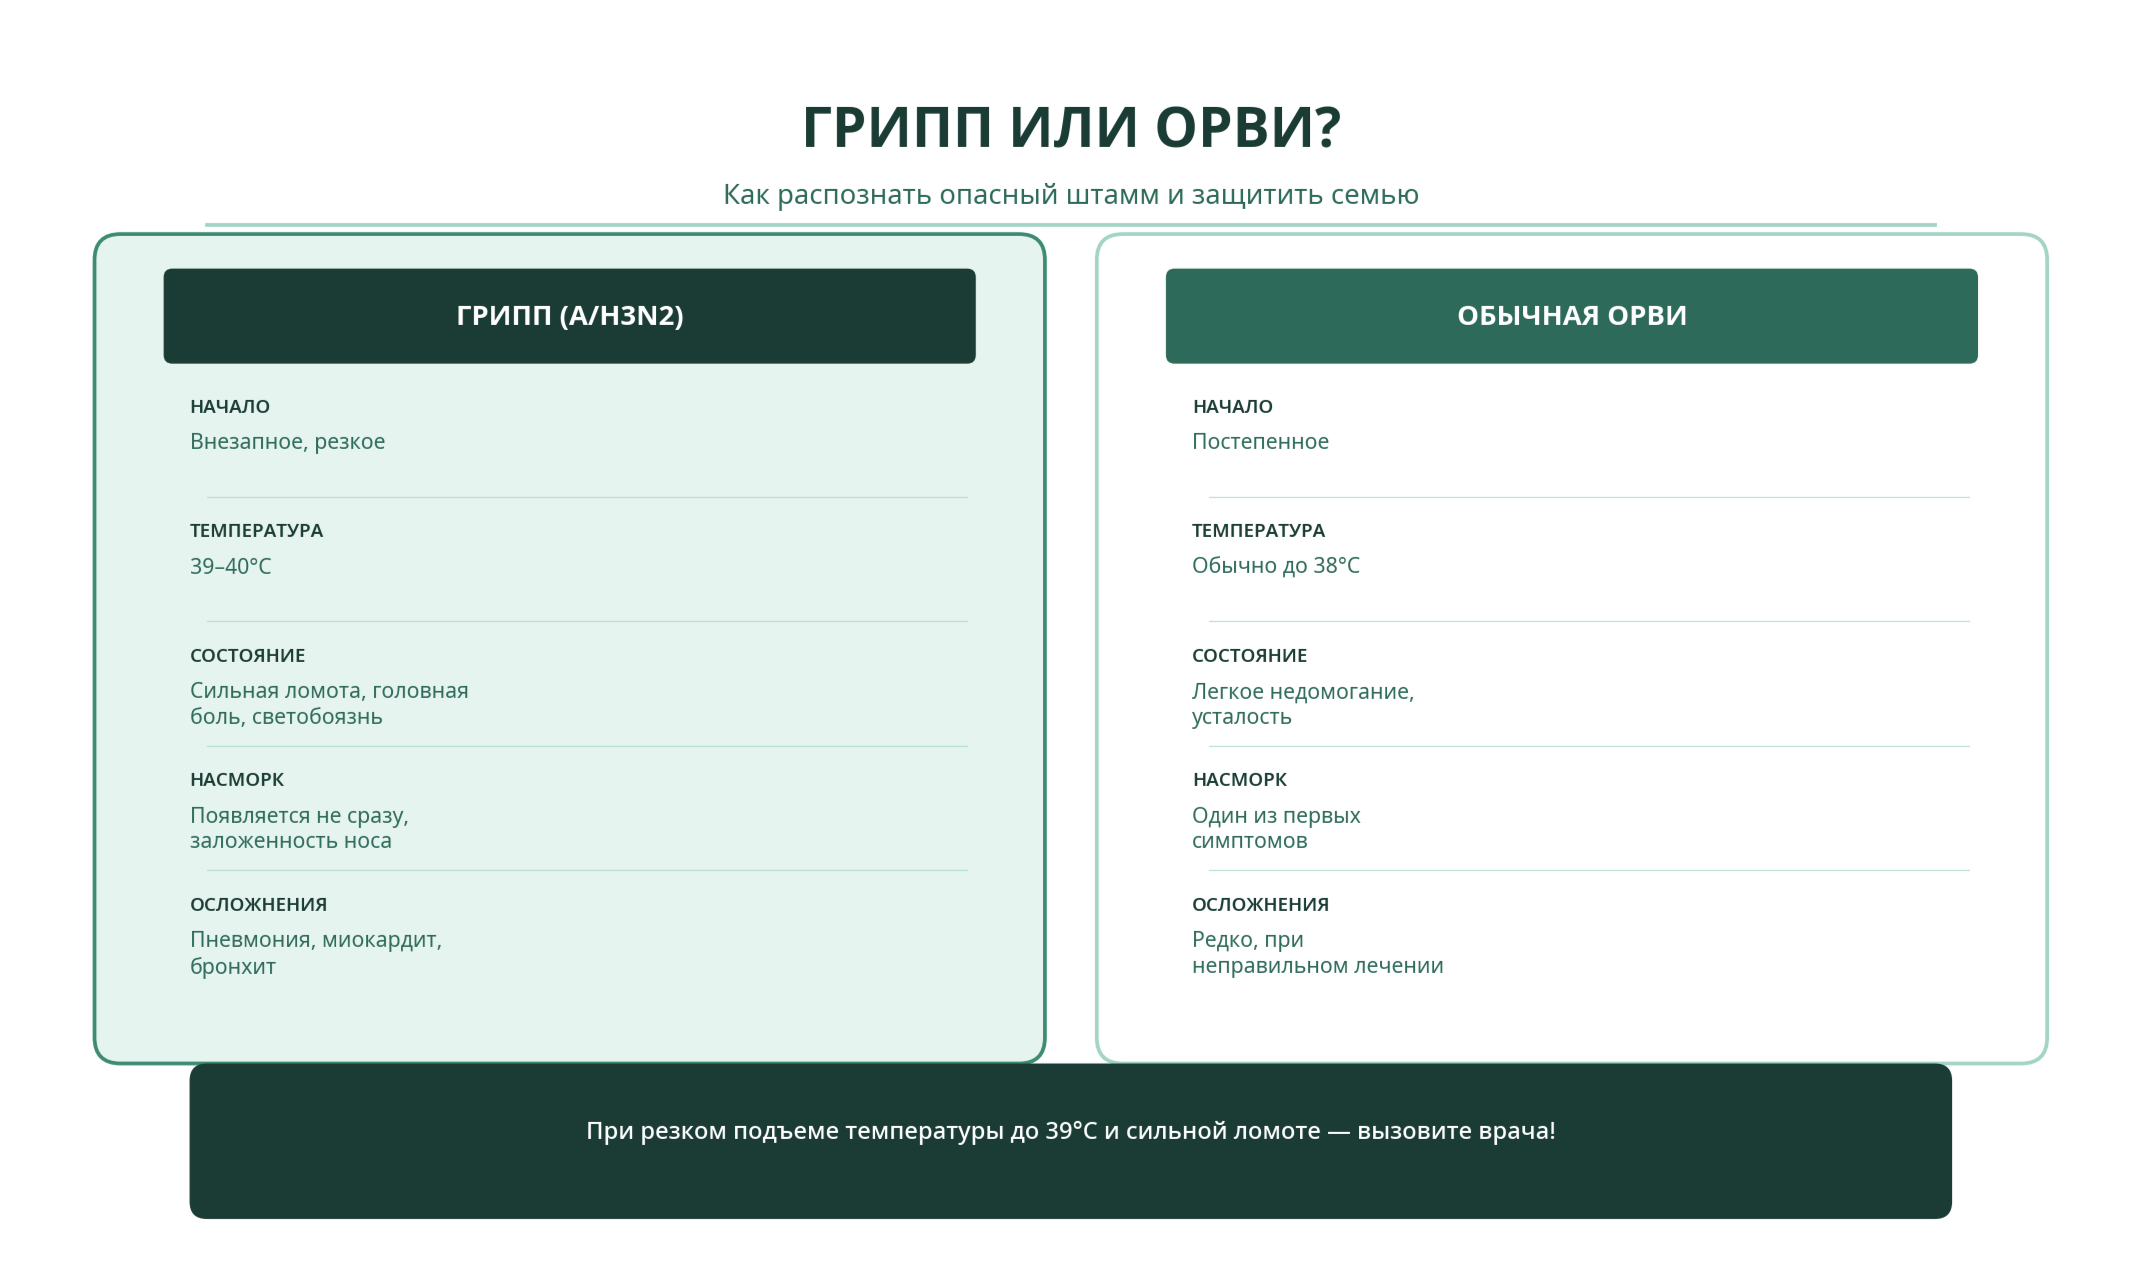Click "НАЧАЛО" label in the ОРВИ card

point(1232,407)
